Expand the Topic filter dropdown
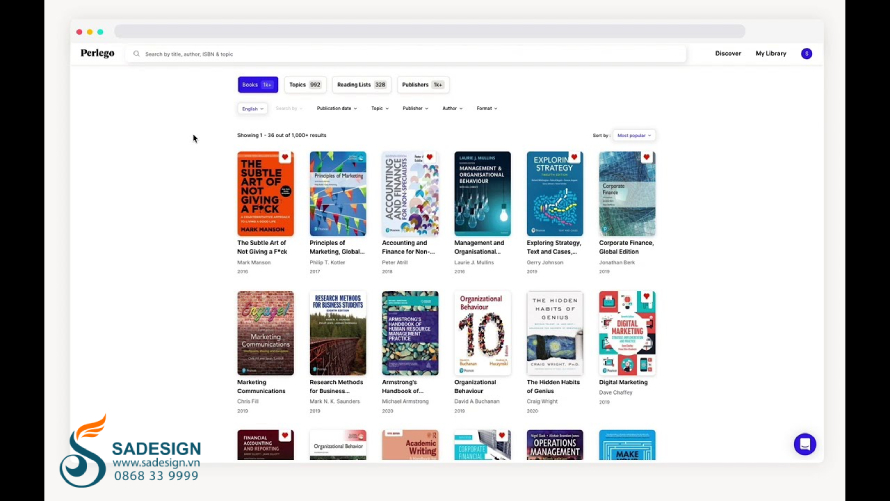 click(380, 108)
